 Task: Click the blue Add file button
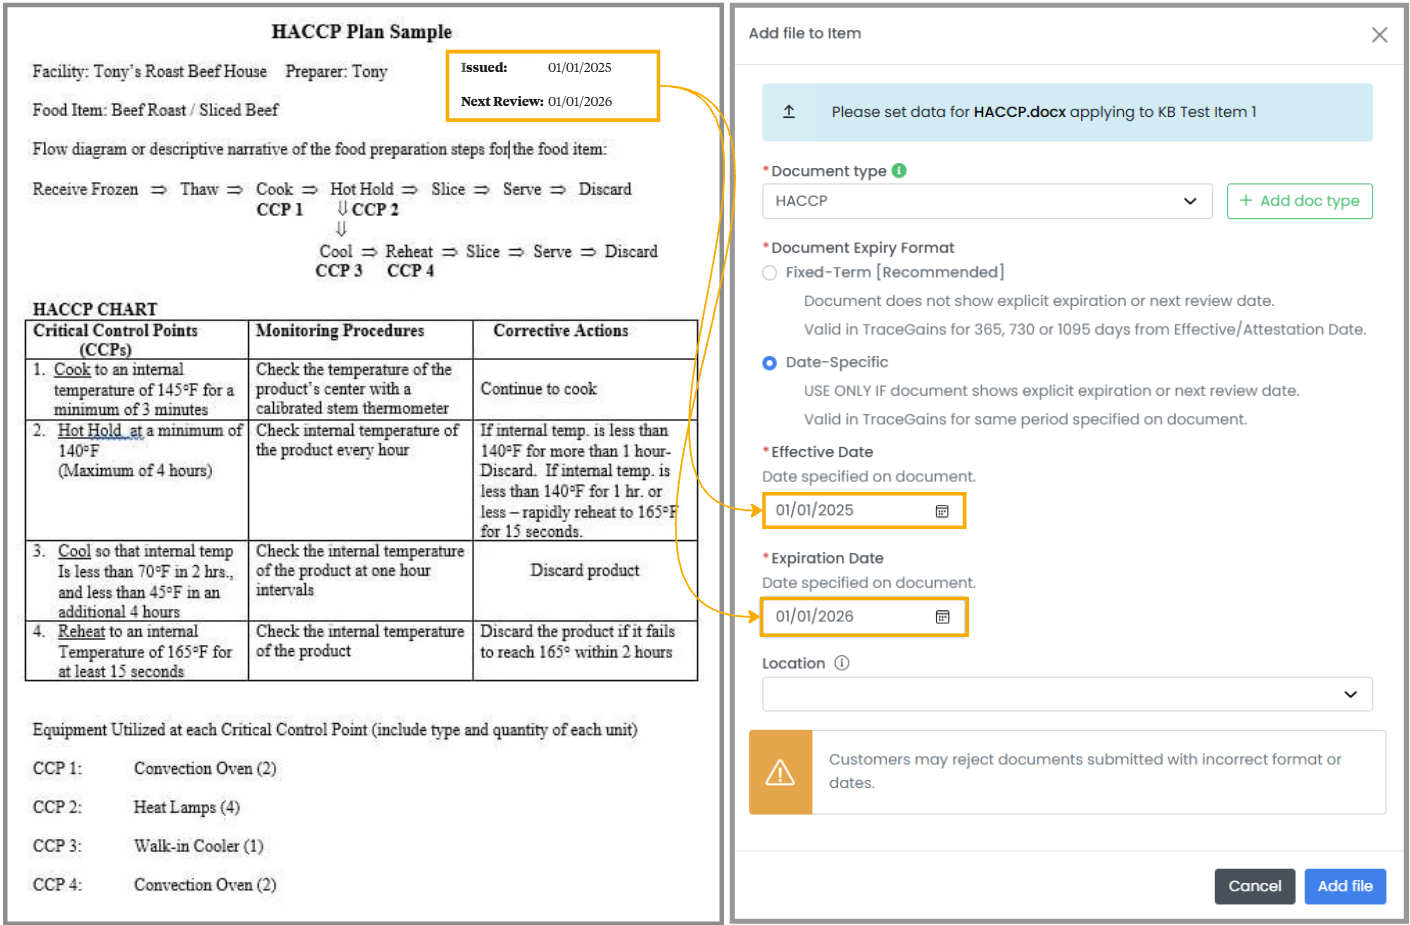(1345, 886)
